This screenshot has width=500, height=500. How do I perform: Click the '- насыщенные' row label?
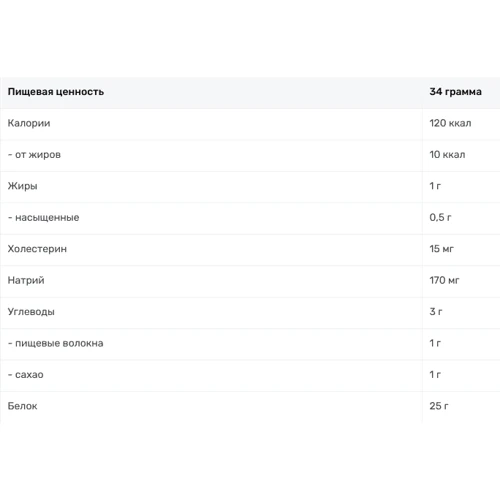click(43, 218)
